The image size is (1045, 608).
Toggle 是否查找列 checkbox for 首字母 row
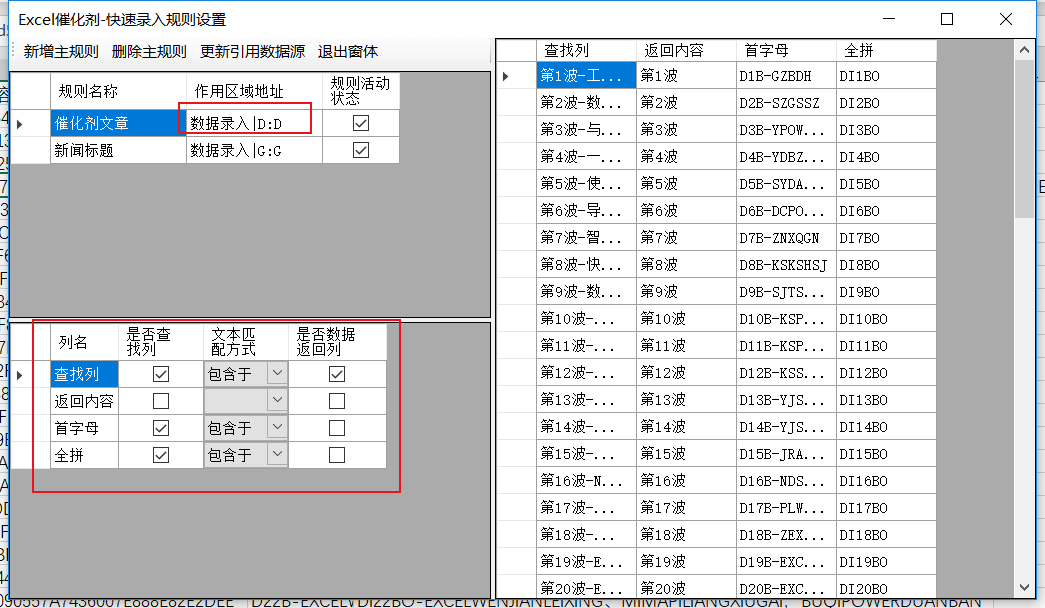[x=161, y=428]
